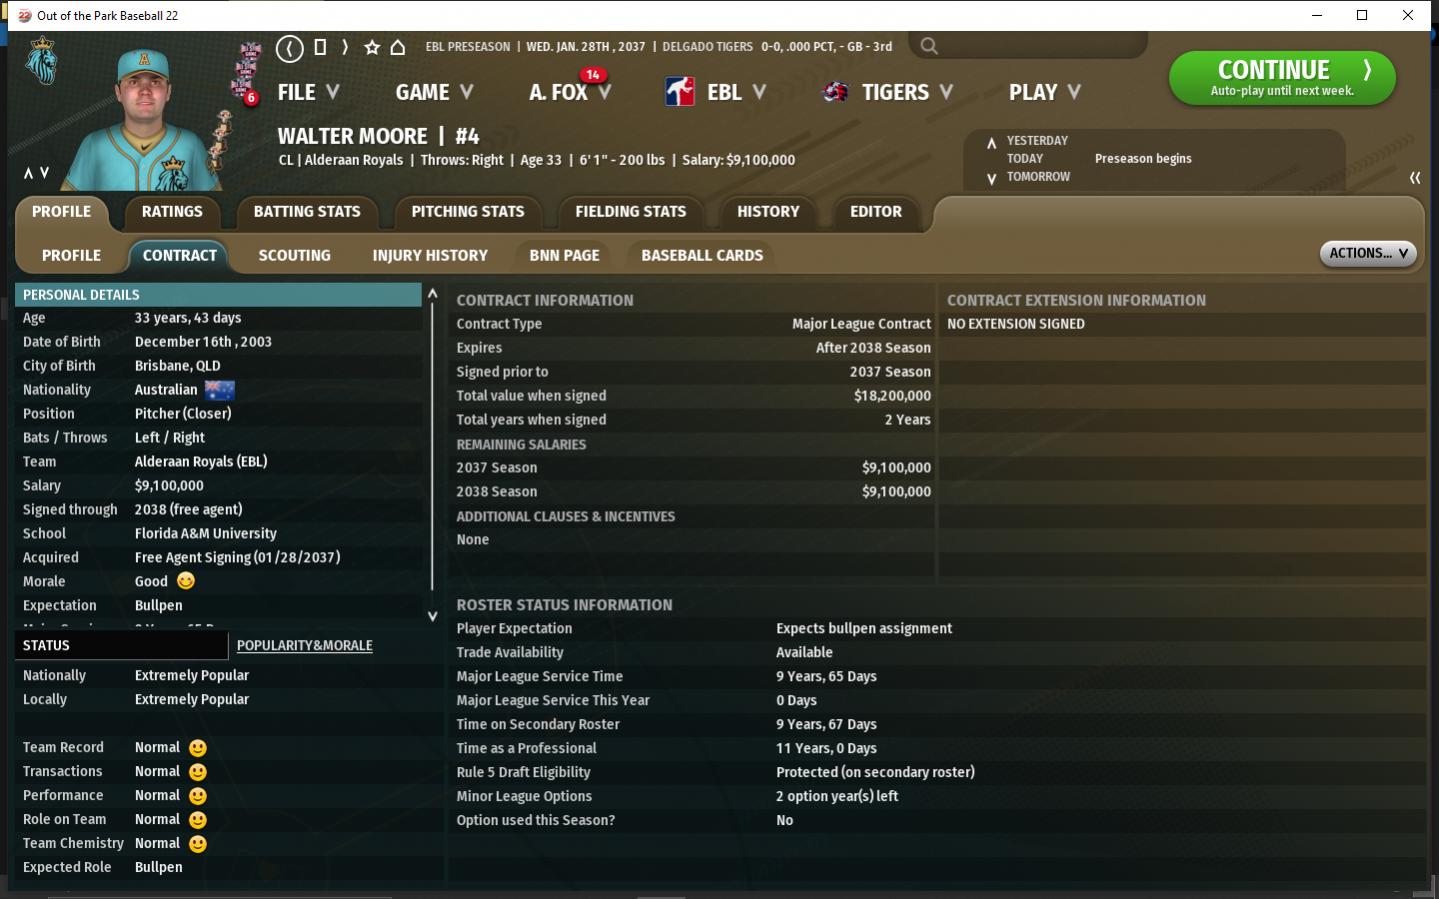Switch to the PITCHING STATS tab
The height and width of the screenshot is (899, 1439).
(x=467, y=212)
